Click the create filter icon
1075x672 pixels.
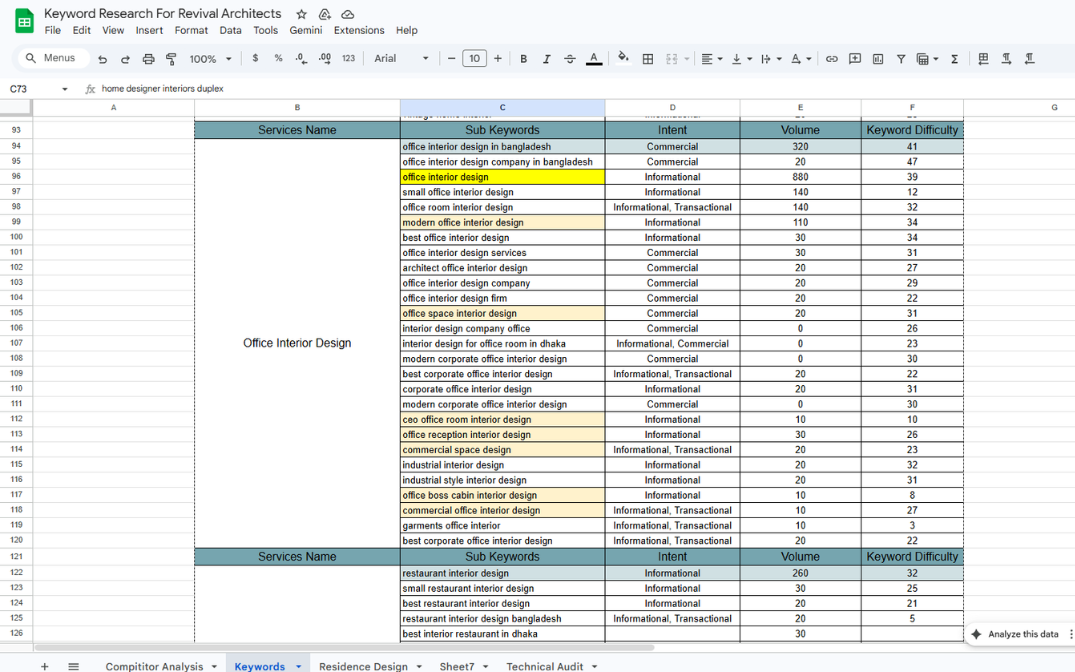click(901, 59)
